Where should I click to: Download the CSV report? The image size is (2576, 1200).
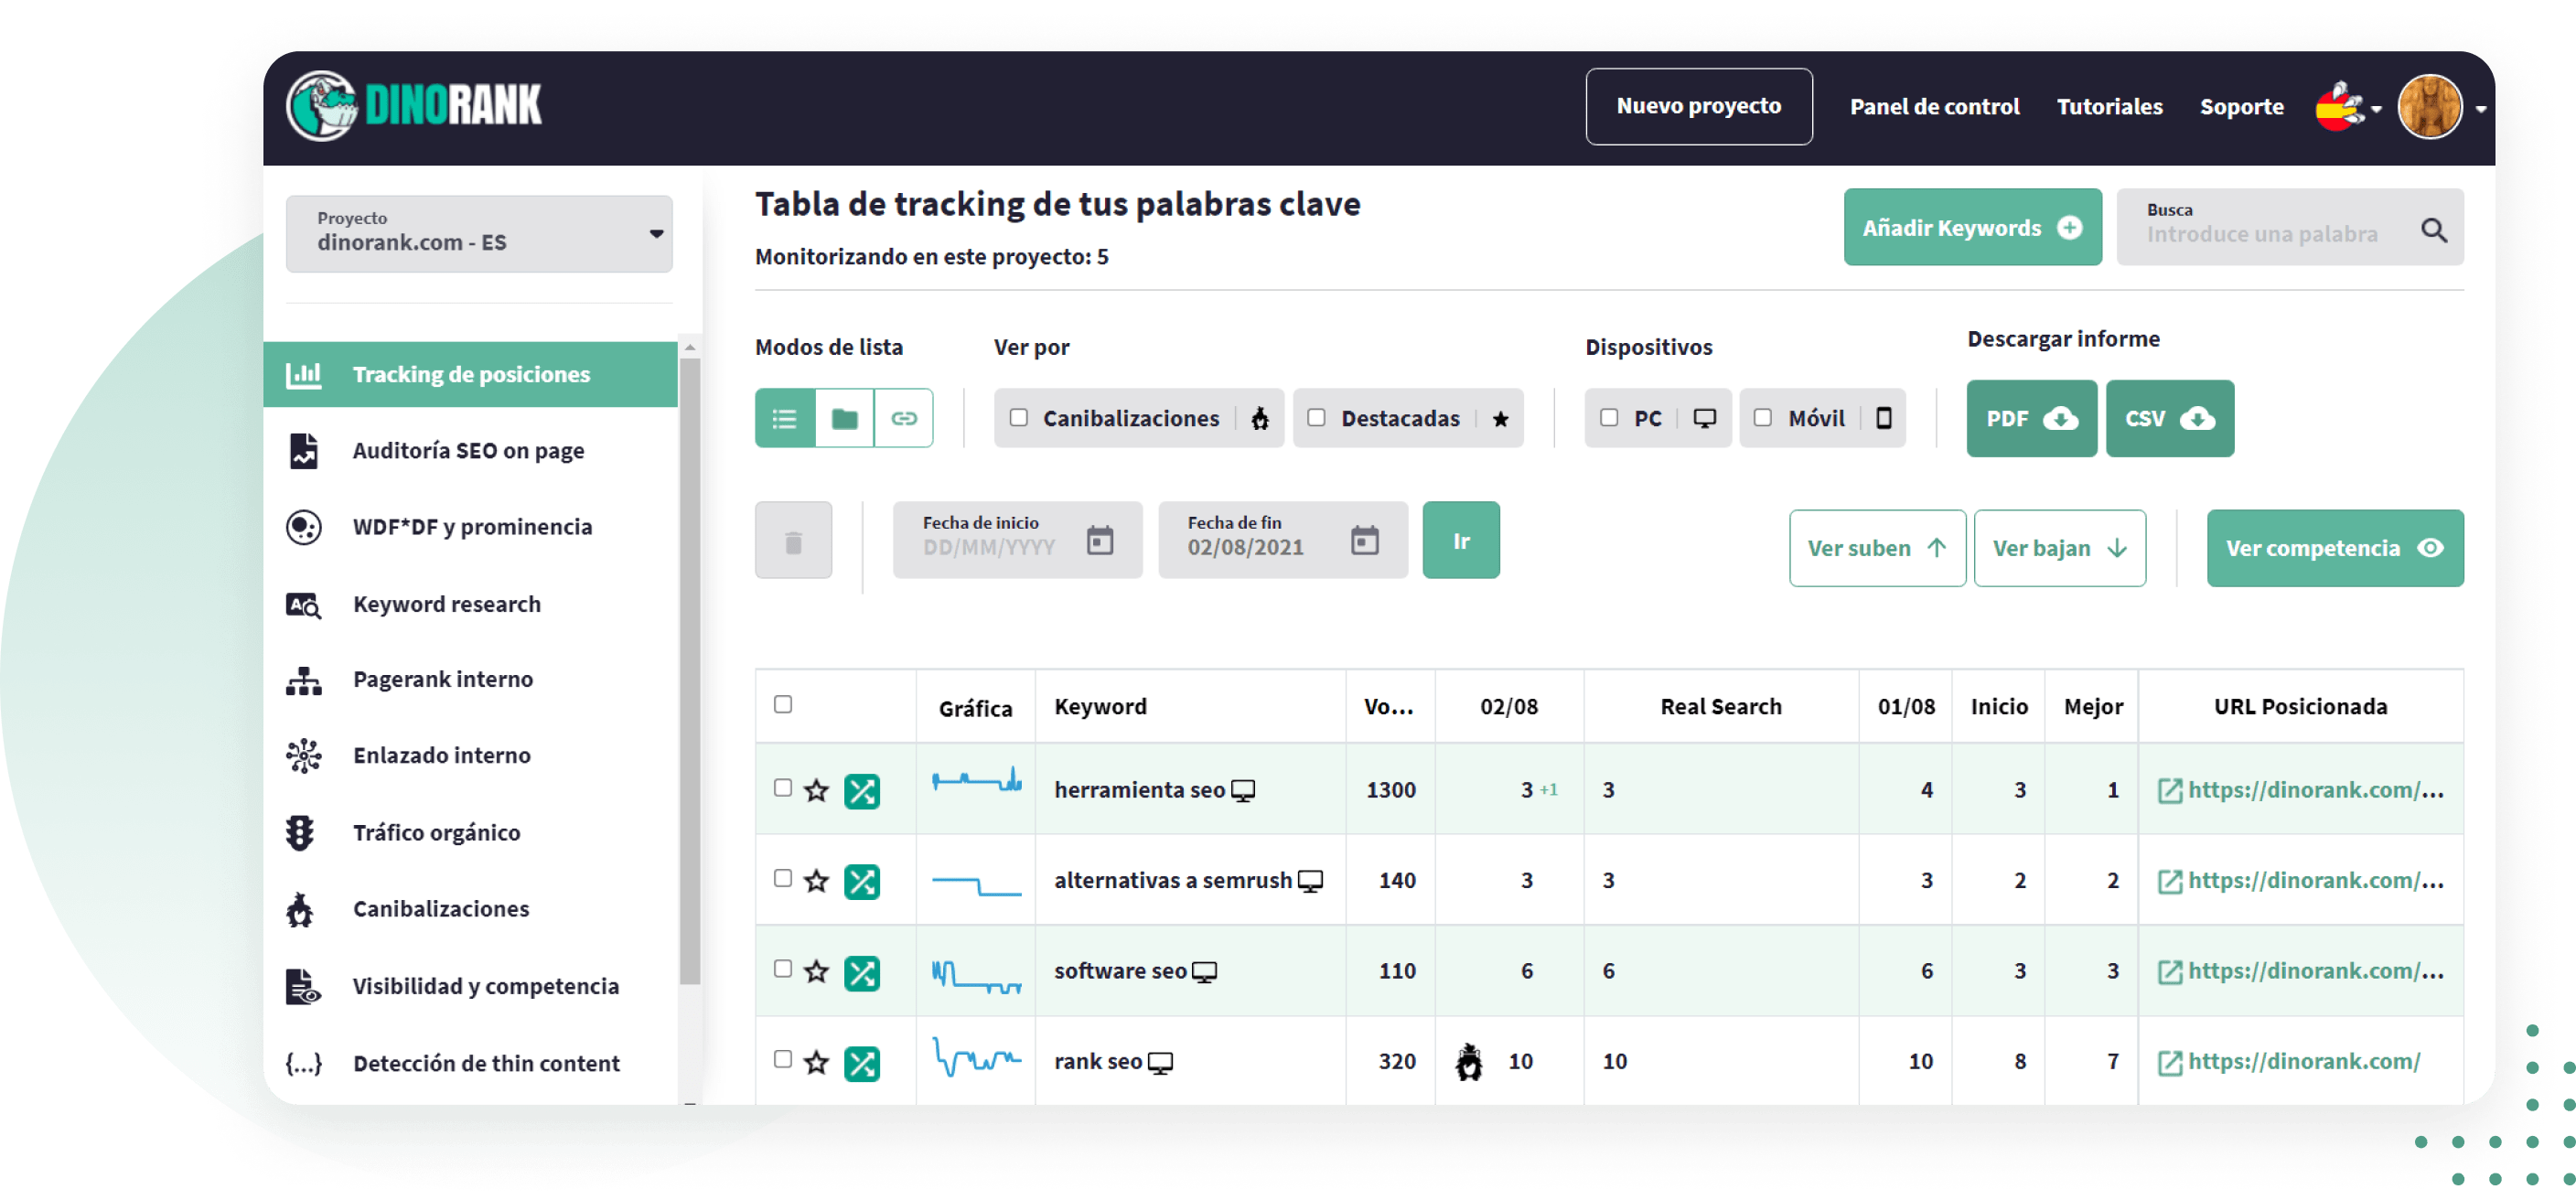[x=2169, y=418]
